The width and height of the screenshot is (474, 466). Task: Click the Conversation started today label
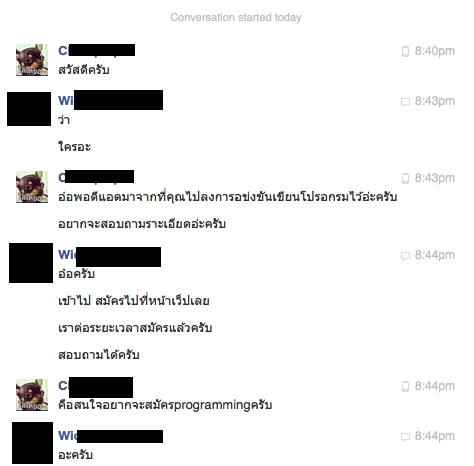click(x=236, y=17)
